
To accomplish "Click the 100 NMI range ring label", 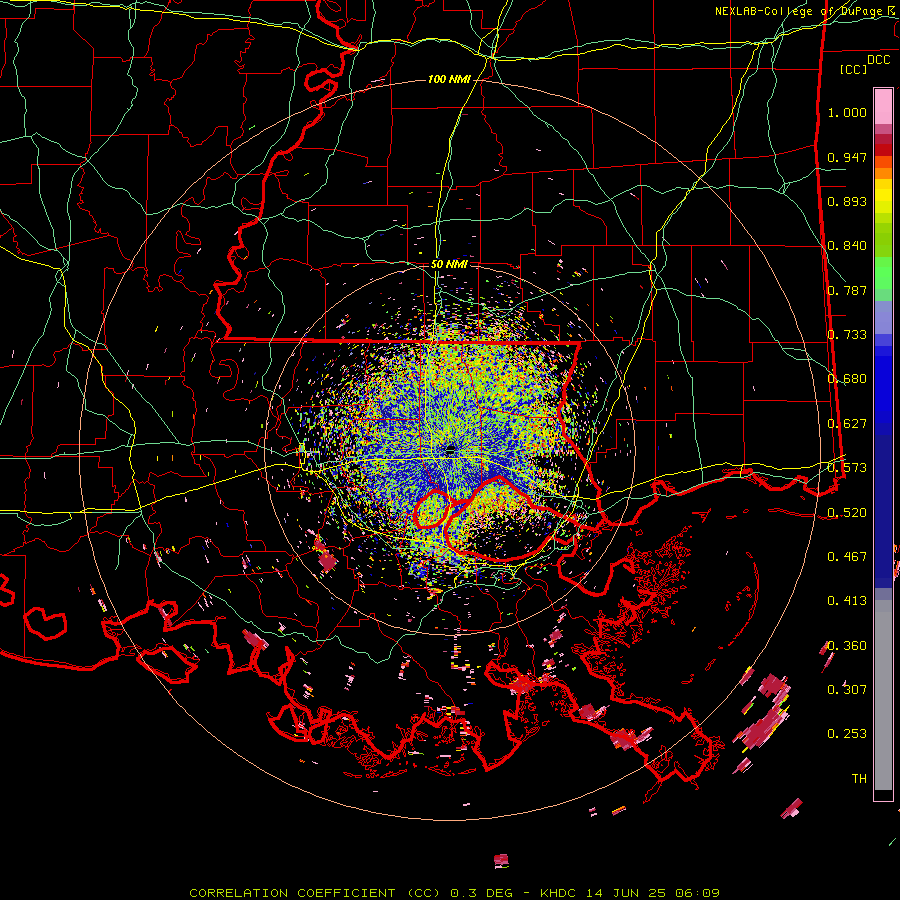I will click(449, 79).
